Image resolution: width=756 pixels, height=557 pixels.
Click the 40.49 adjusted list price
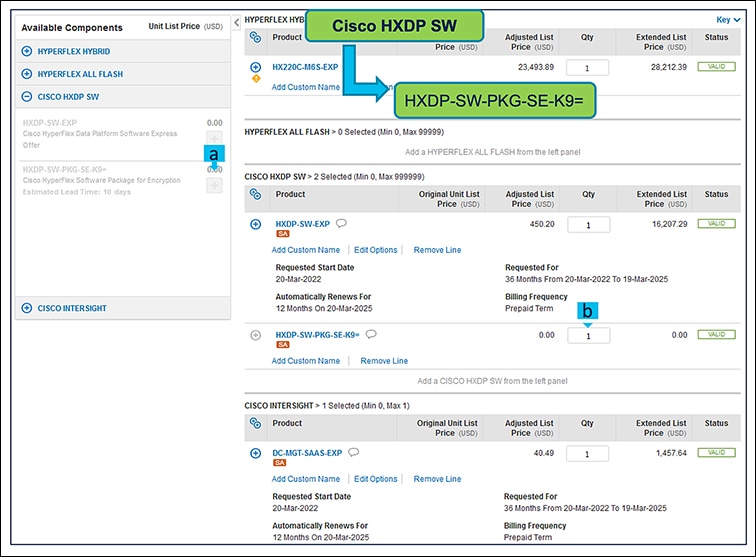[x=544, y=453]
